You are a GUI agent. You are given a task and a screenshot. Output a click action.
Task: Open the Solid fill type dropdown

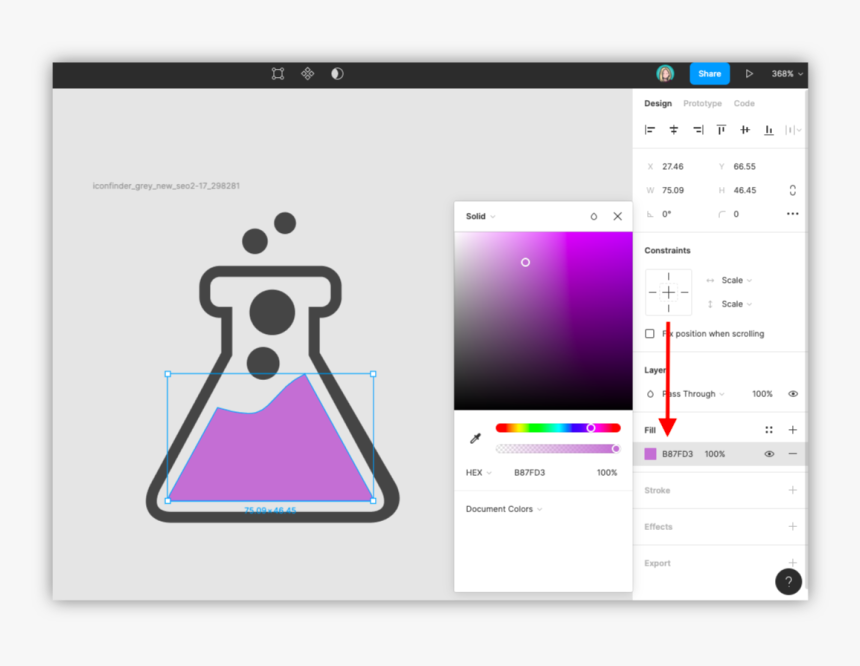[x=480, y=216]
